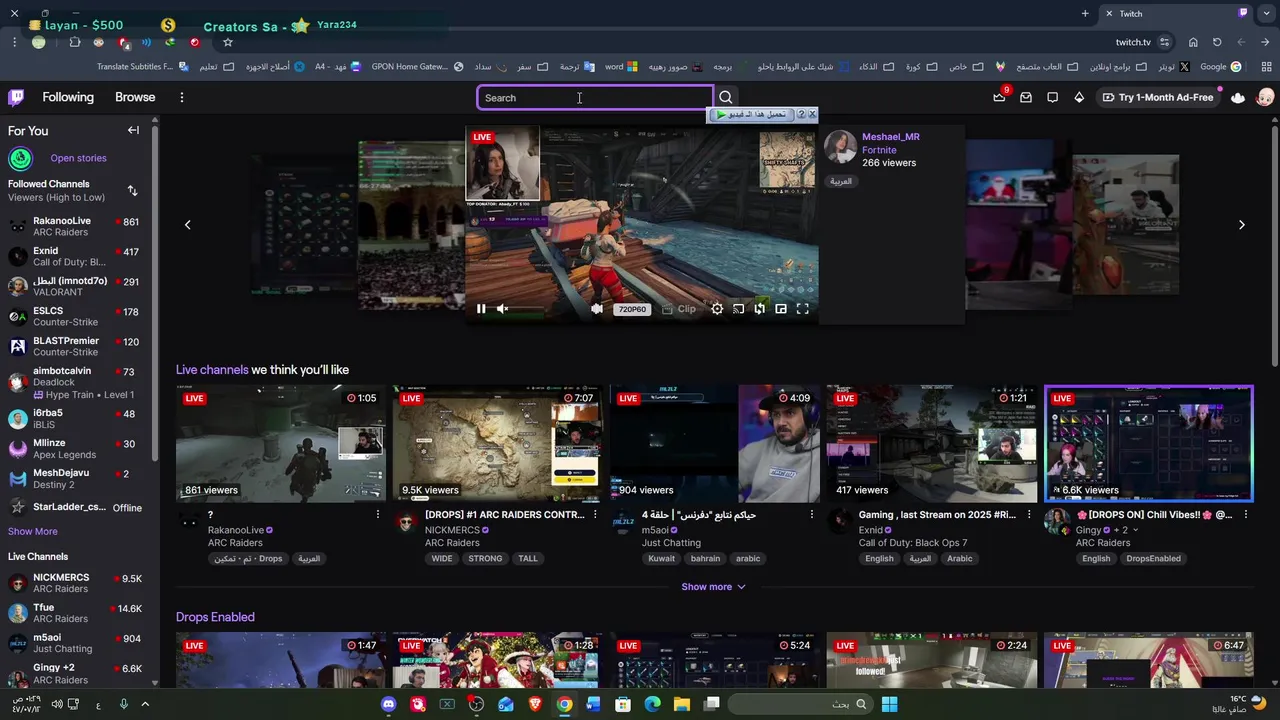Open the Fortnite category link
1280x720 pixels.
click(879, 150)
